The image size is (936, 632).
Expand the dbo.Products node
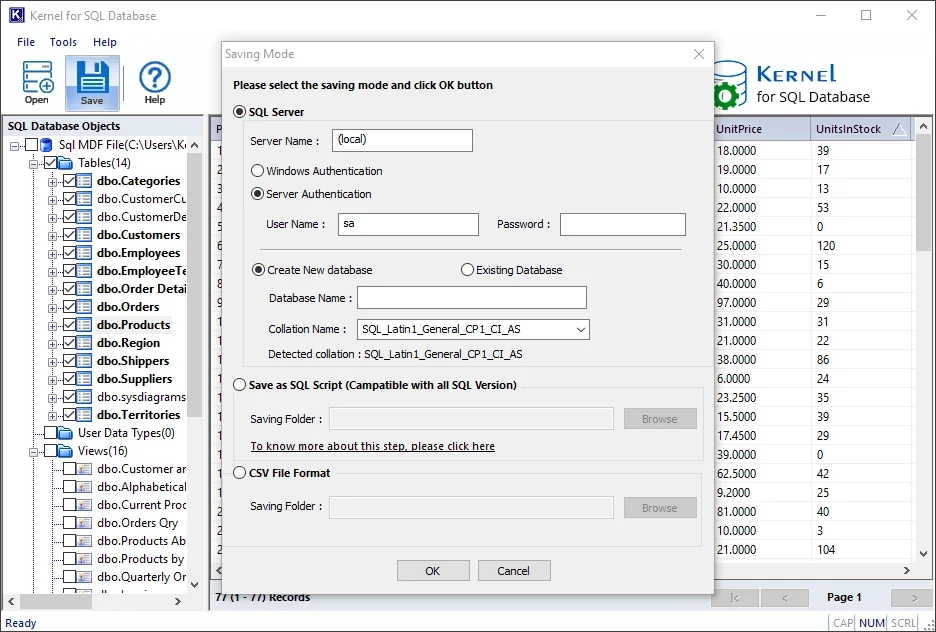pyautogui.click(x=53, y=326)
